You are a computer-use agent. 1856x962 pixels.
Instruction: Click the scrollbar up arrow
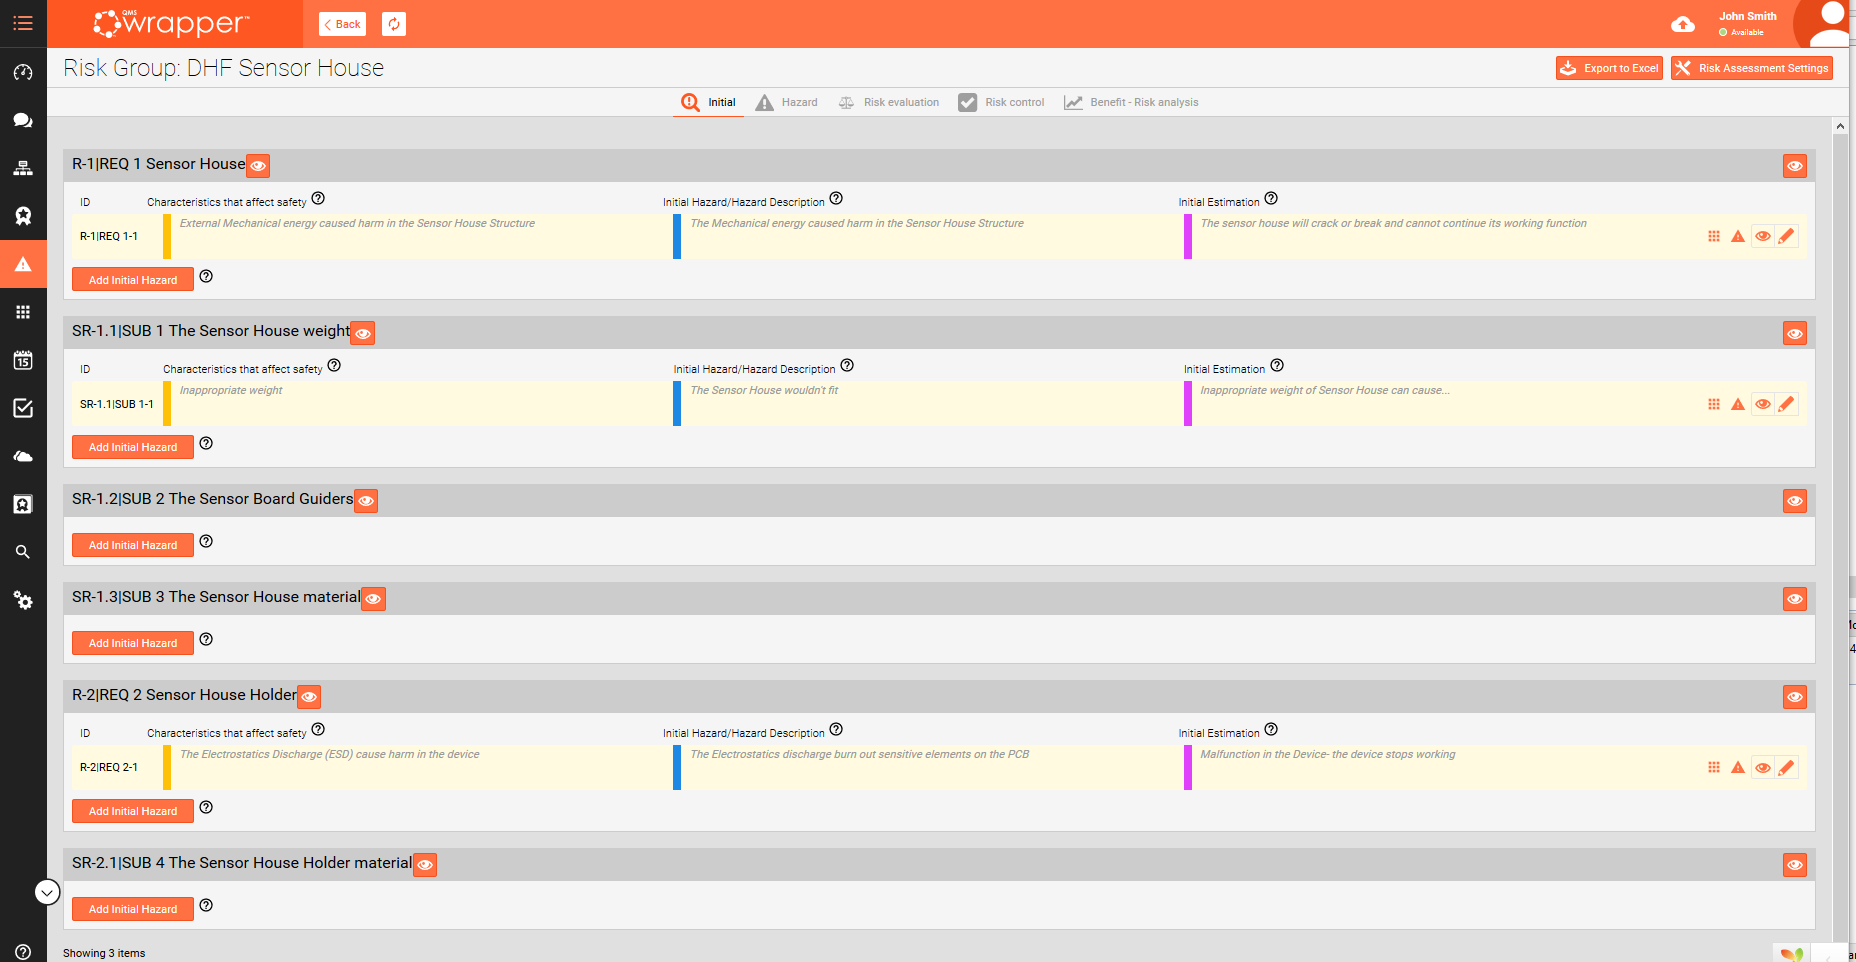1840,127
